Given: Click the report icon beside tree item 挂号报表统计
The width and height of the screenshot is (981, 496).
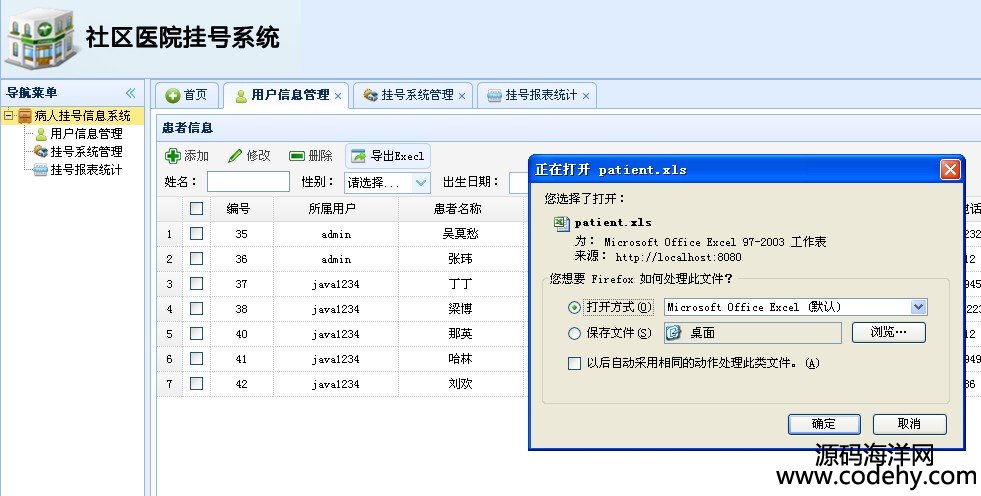Looking at the screenshot, I should click(x=41, y=170).
